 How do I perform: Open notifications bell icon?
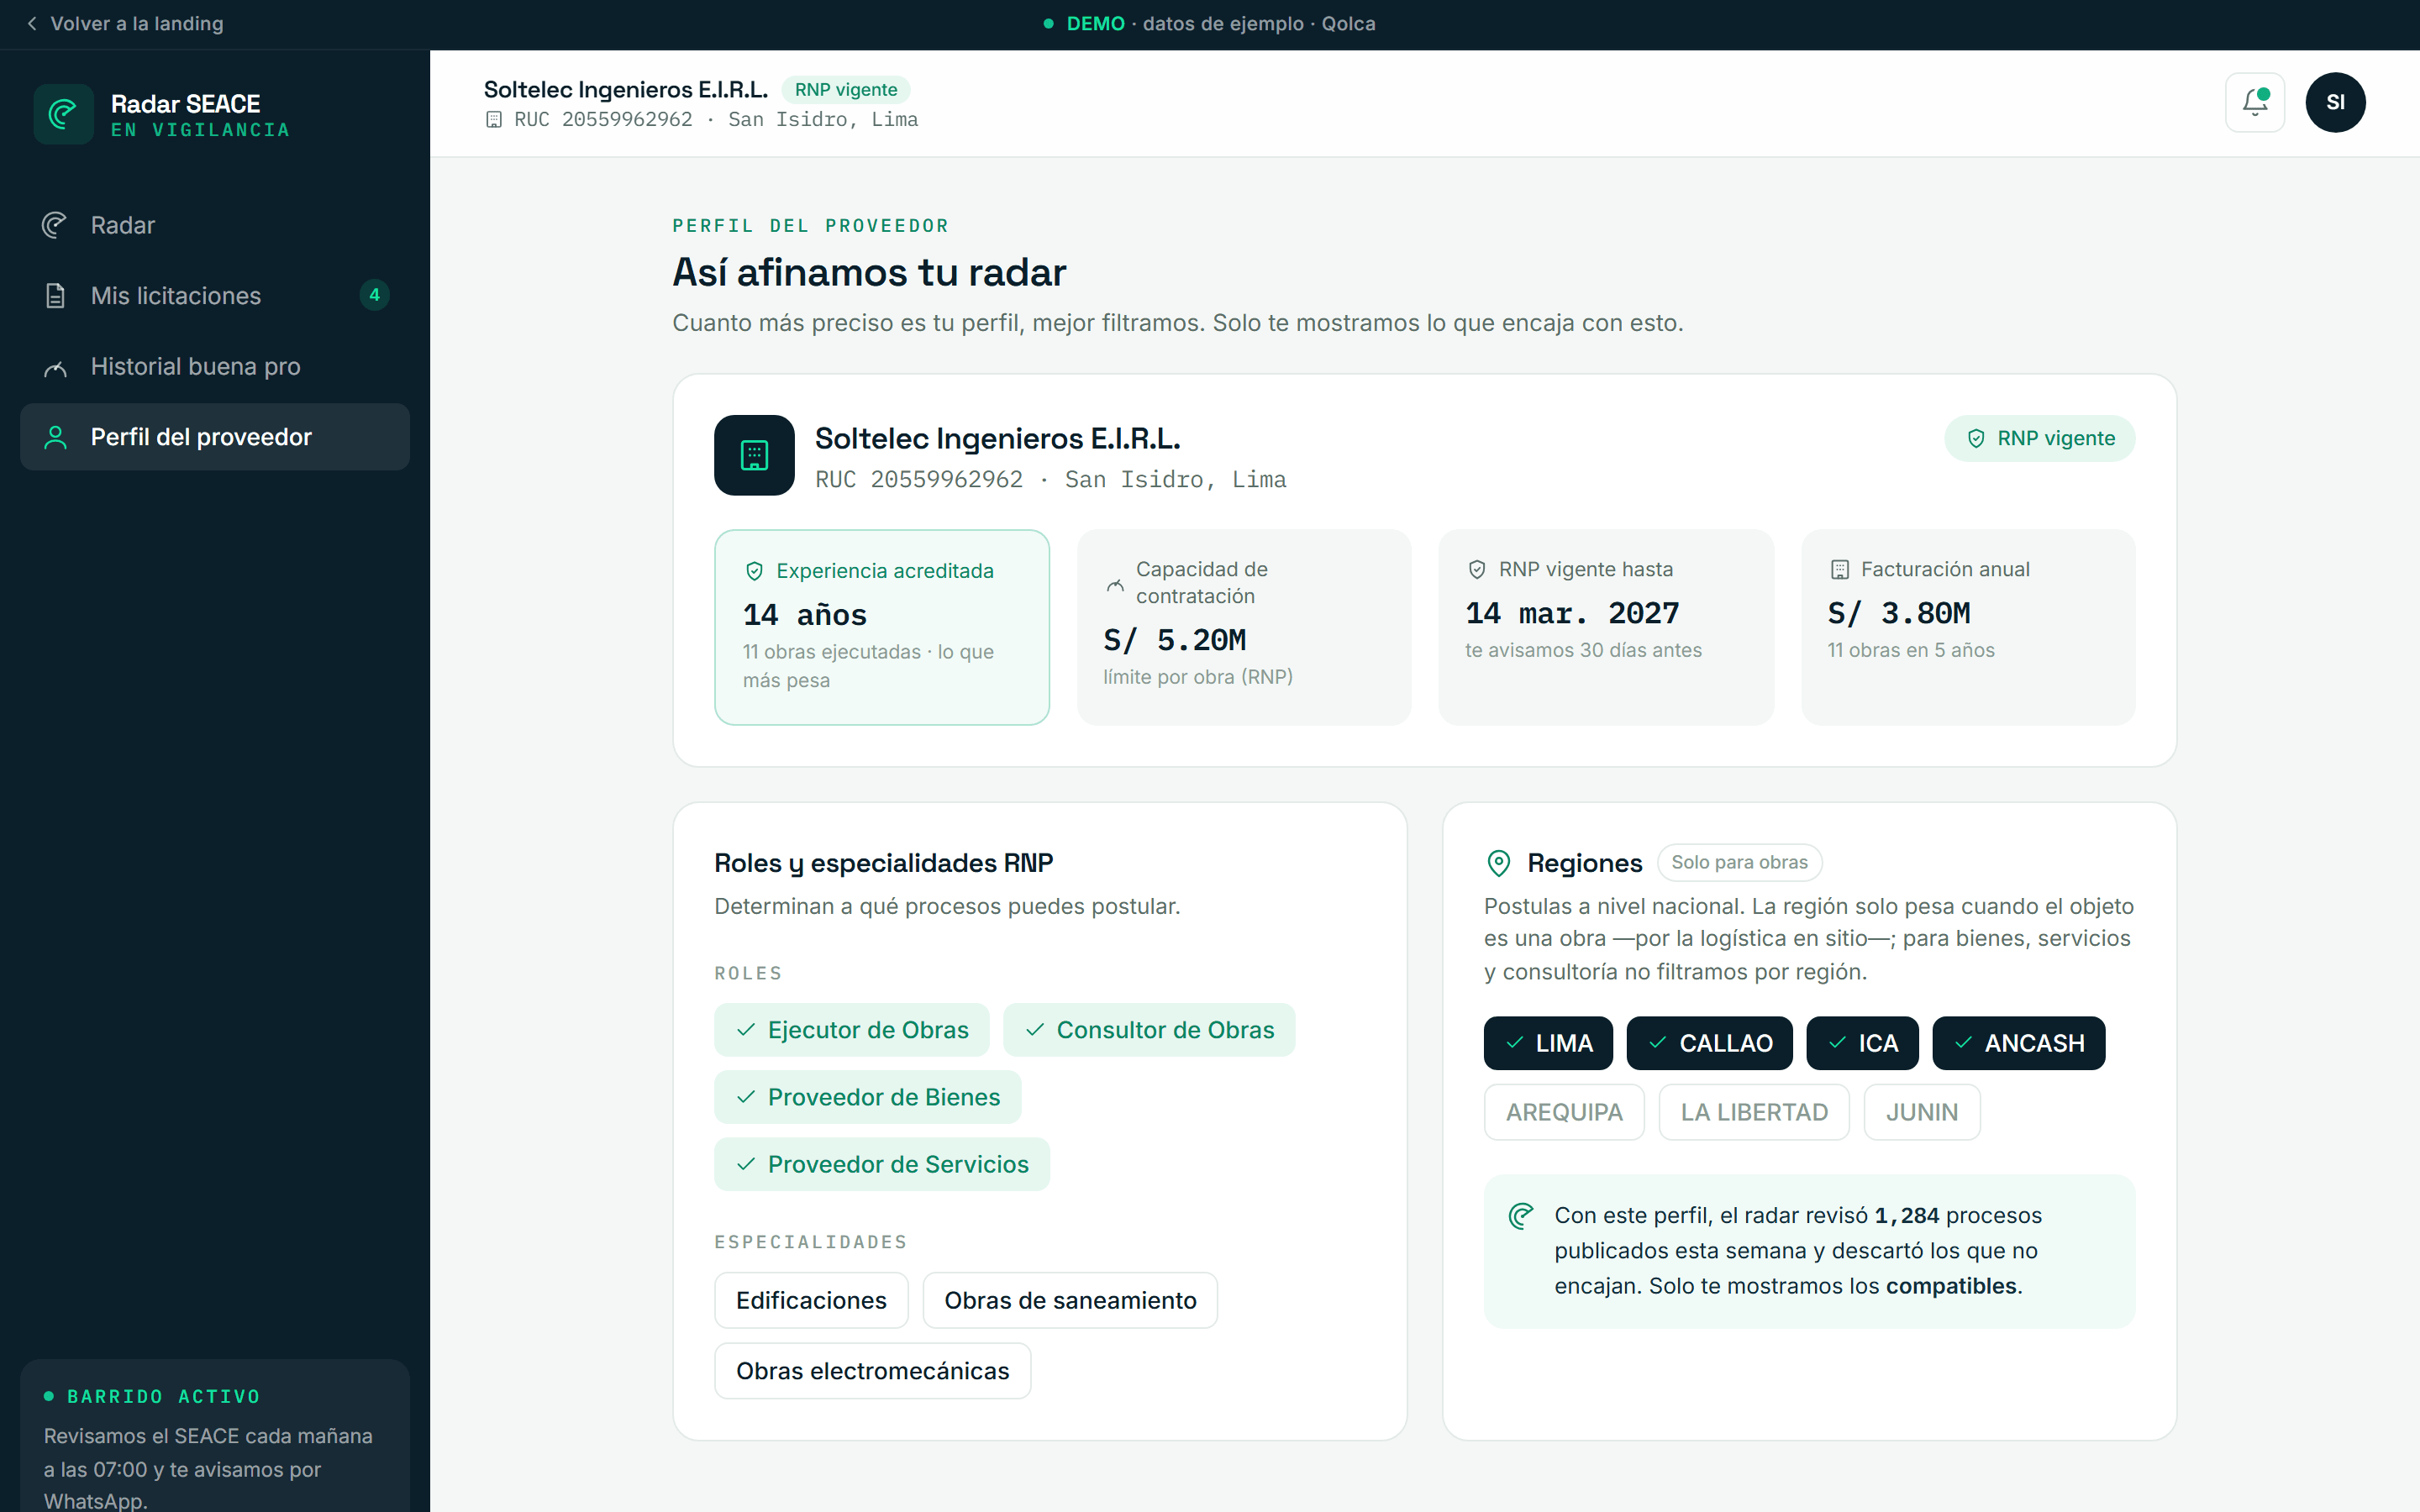click(2255, 102)
